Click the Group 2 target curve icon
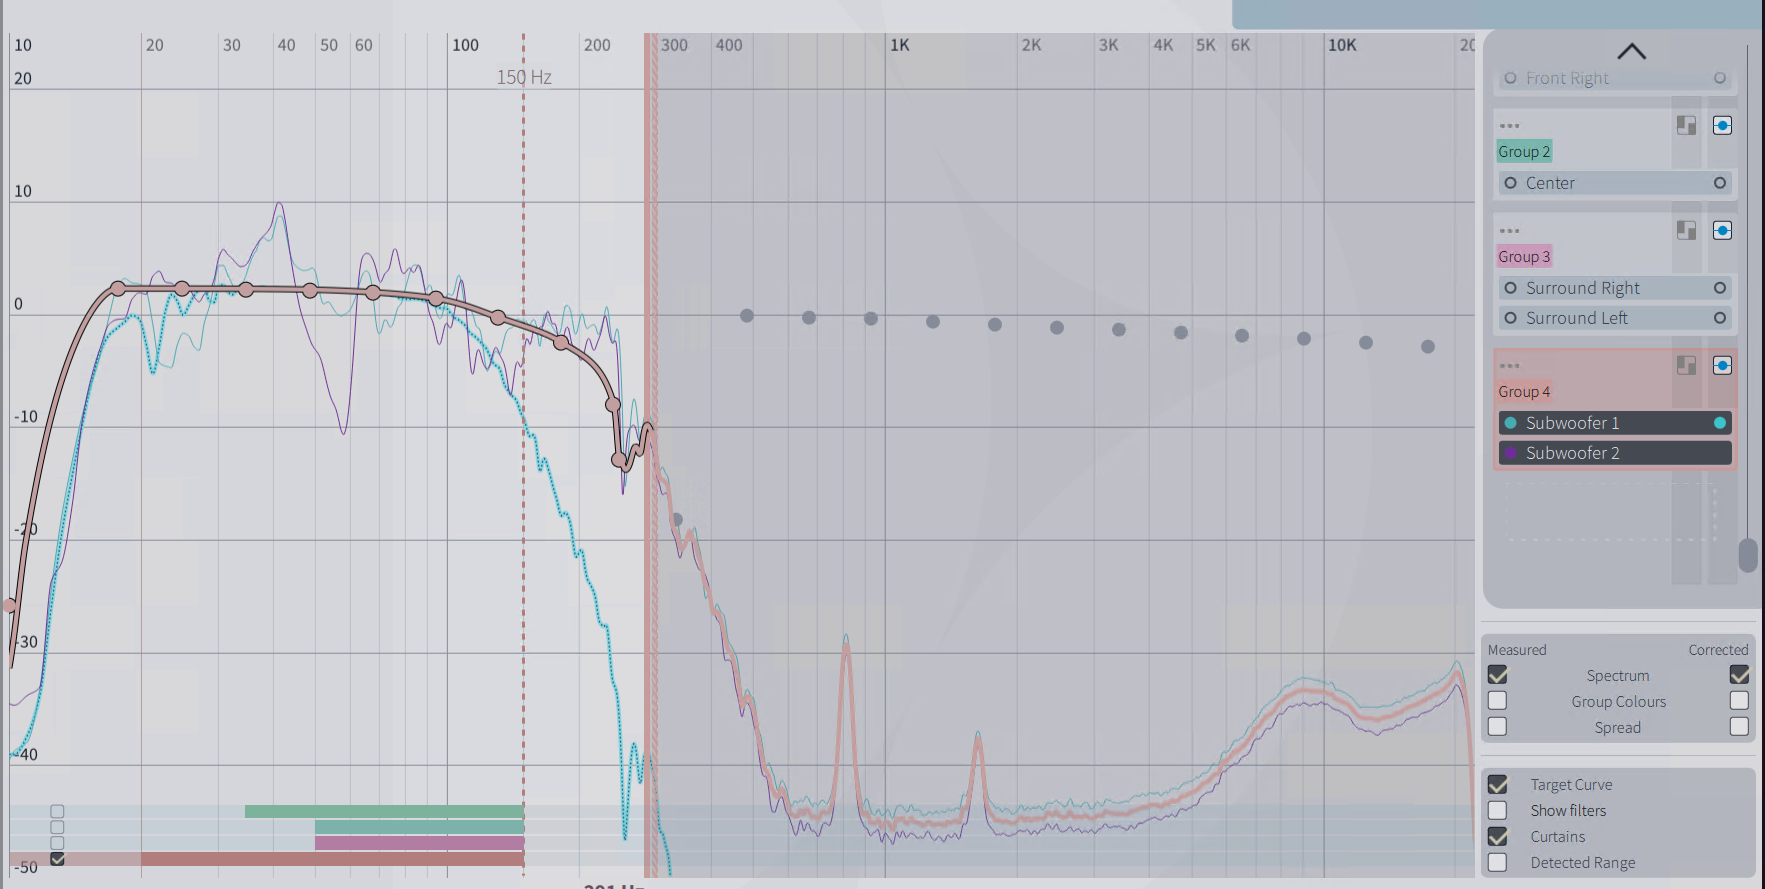Viewport: 1765px width, 889px height. [1722, 126]
